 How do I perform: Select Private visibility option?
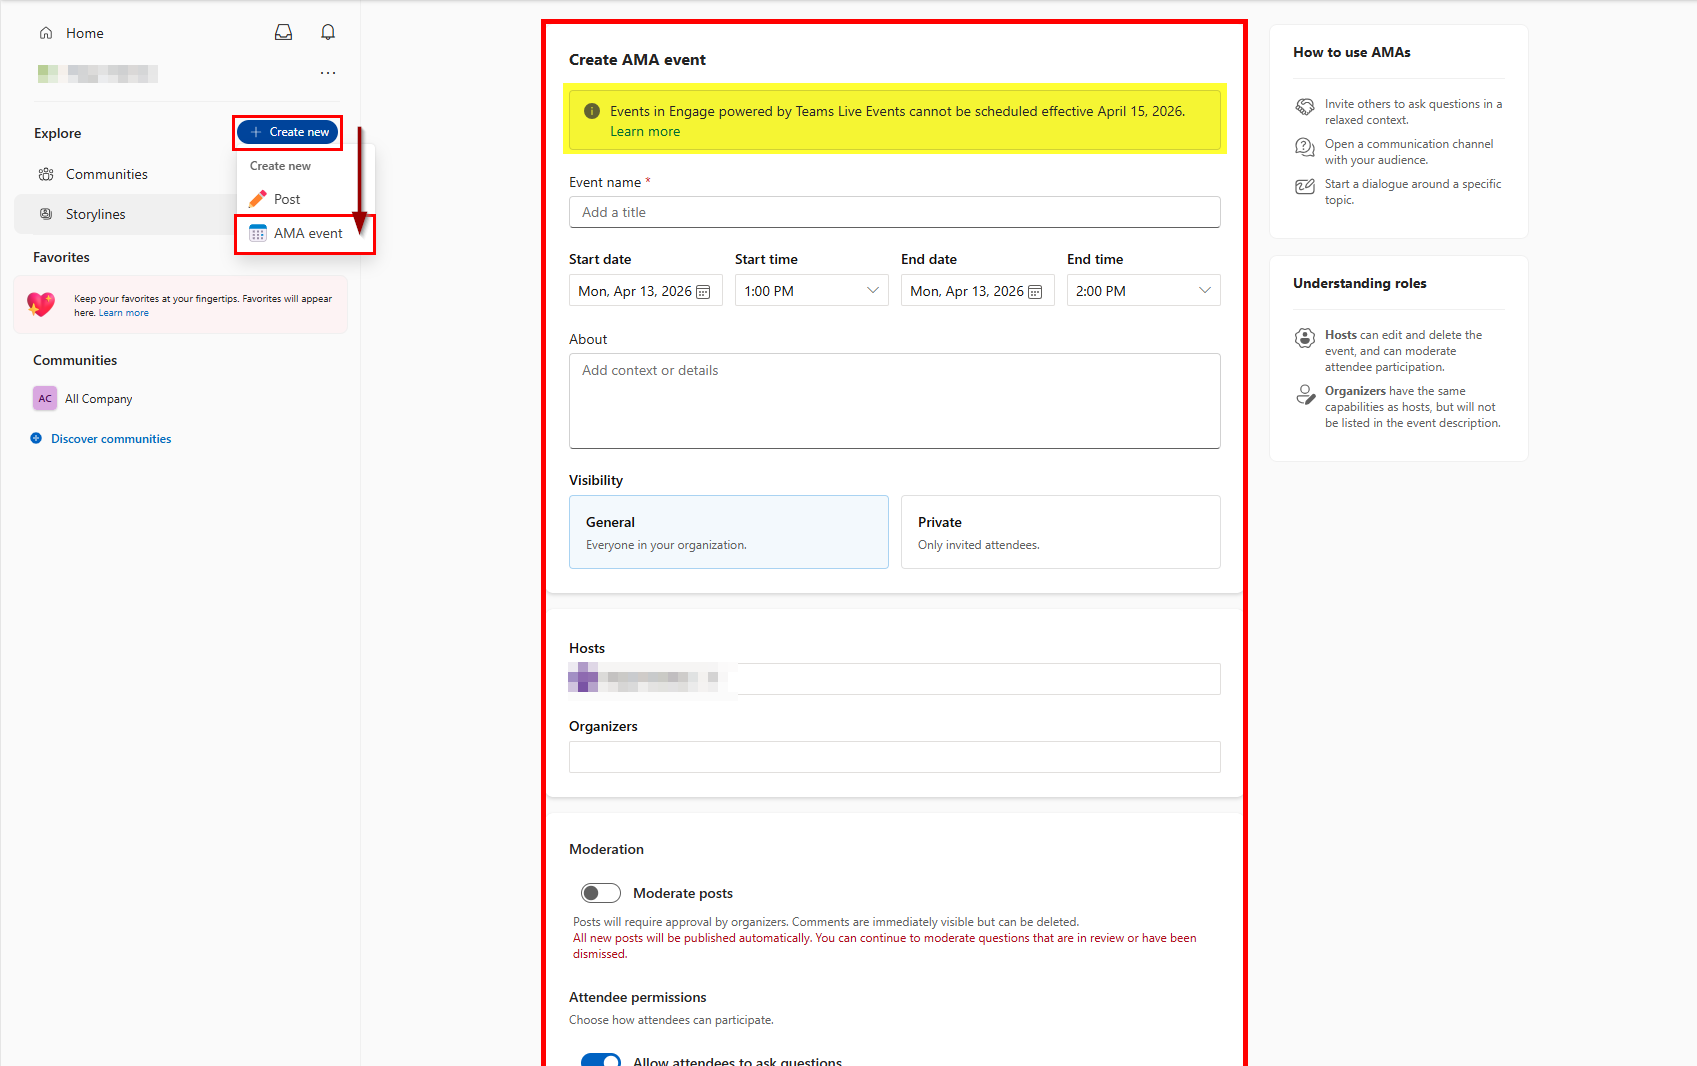[x=1060, y=532]
